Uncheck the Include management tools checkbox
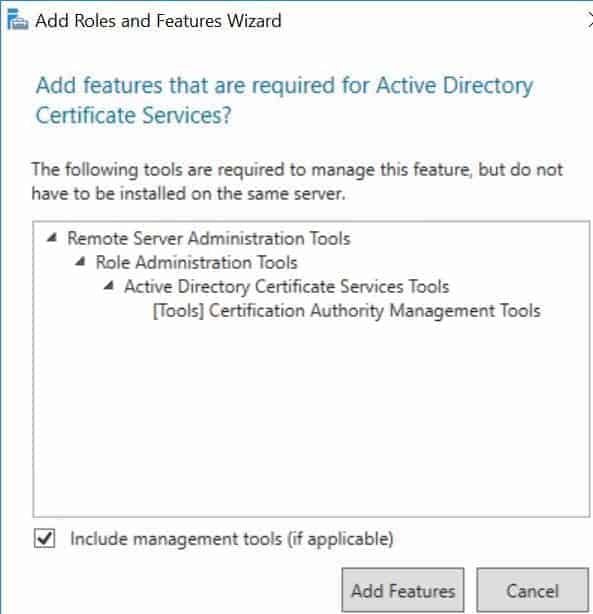 tap(44, 538)
